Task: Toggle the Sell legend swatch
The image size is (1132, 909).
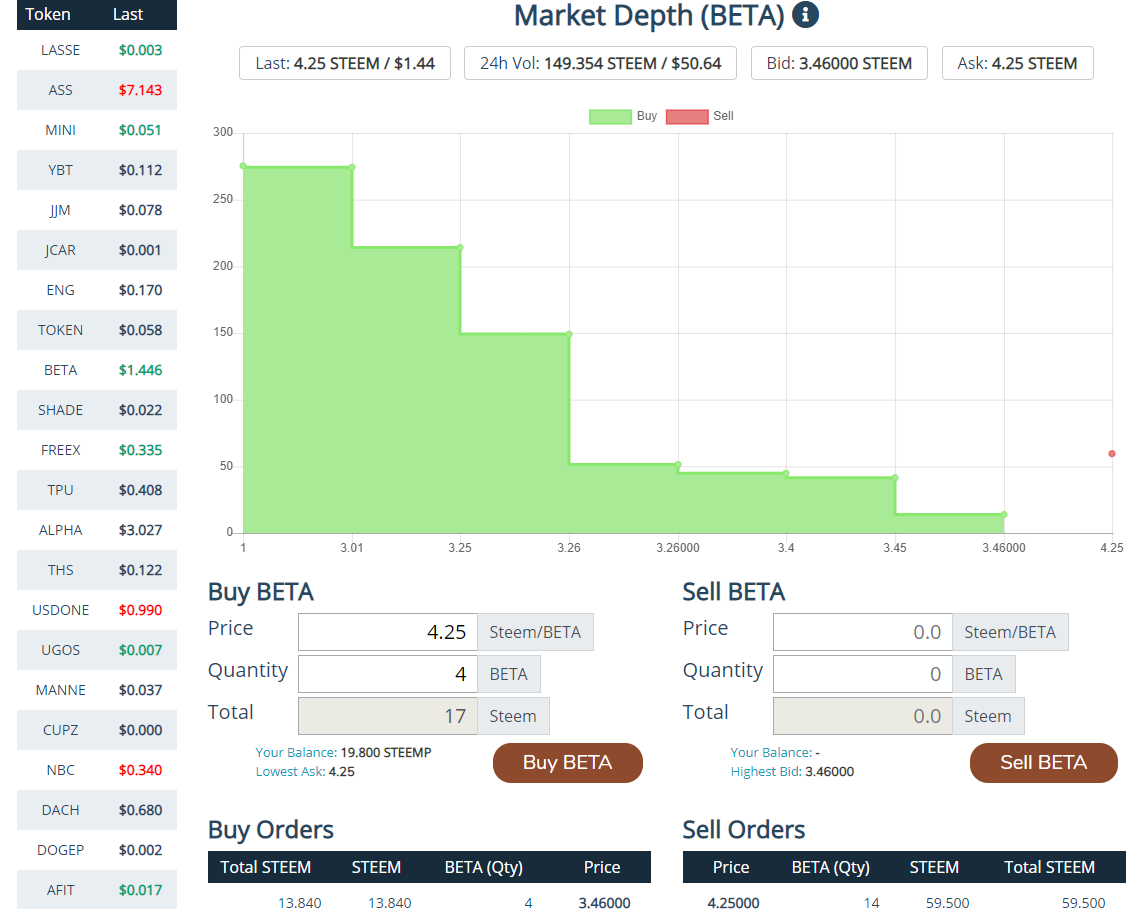Action: coord(687,116)
